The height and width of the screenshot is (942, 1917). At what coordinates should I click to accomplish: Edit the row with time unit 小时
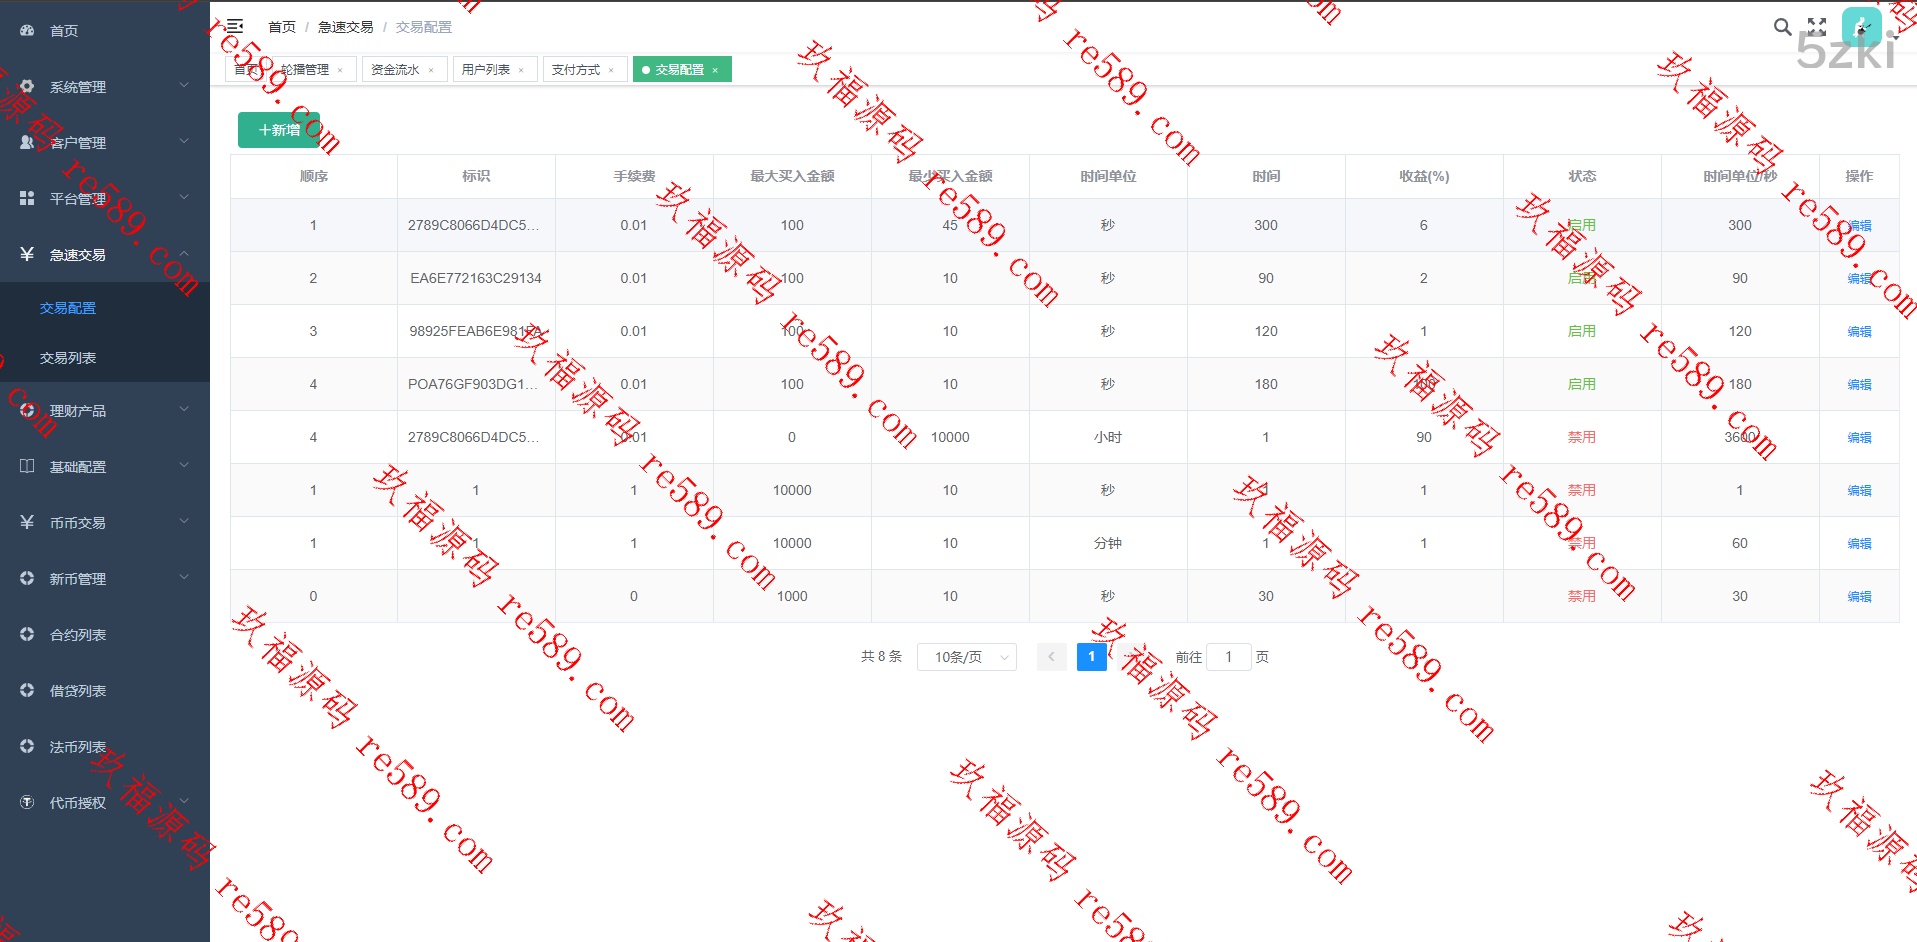[1859, 437]
